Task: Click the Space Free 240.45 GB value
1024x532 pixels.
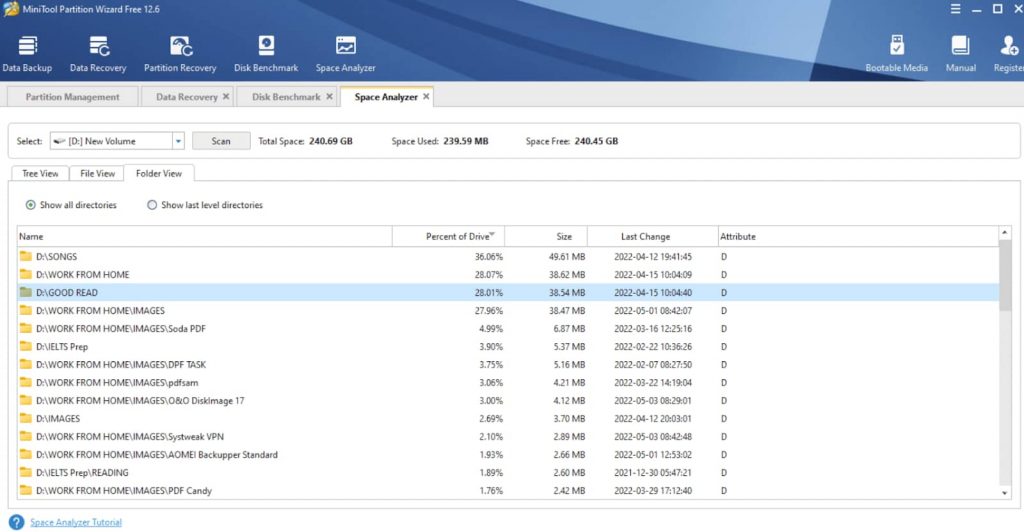Action: (x=596, y=141)
